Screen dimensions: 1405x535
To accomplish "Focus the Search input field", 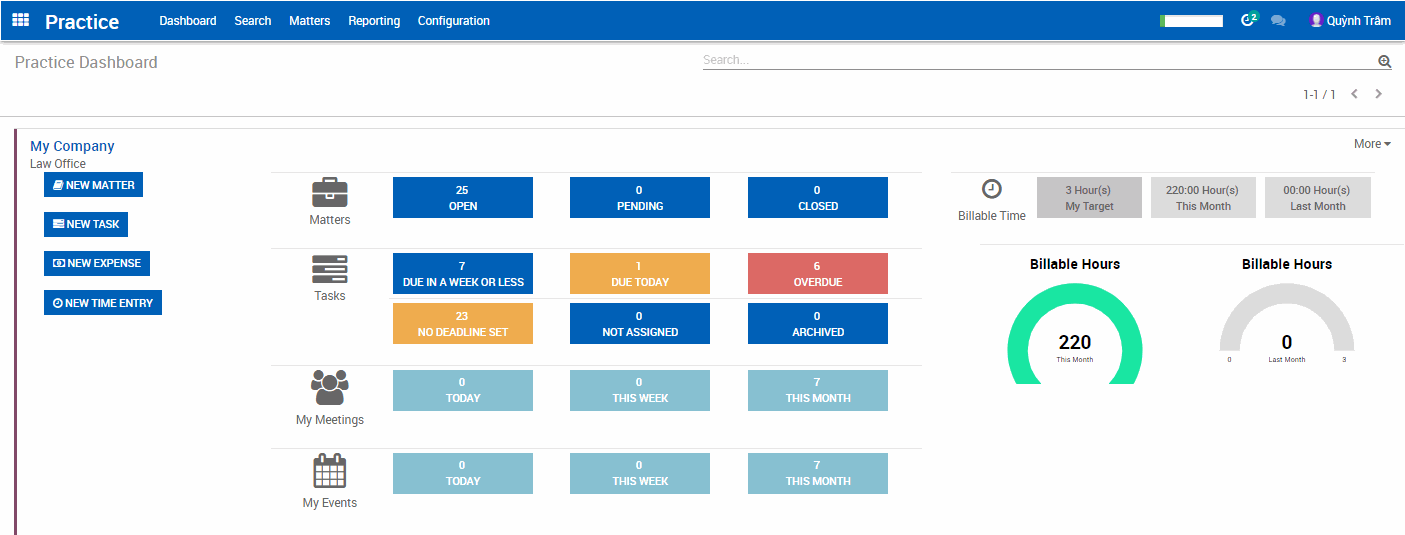I will (1039, 60).
